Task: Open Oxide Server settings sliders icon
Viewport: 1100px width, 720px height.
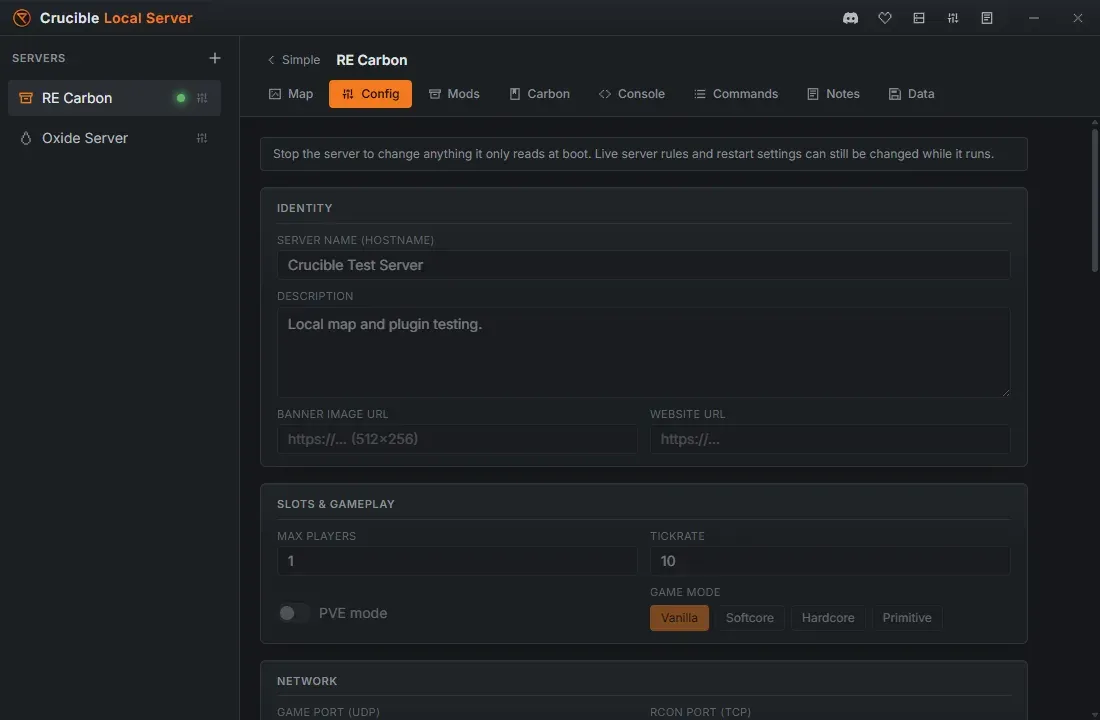Action: [x=202, y=138]
